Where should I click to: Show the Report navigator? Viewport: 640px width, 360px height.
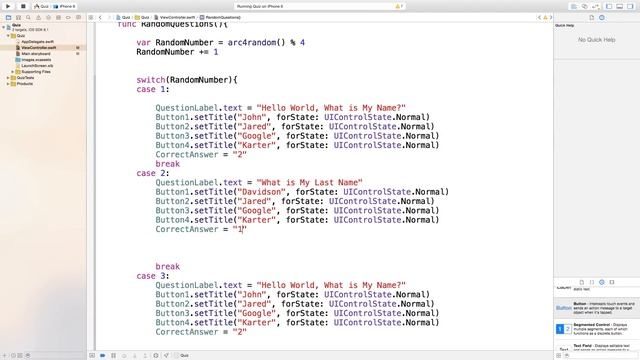(78, 18)
